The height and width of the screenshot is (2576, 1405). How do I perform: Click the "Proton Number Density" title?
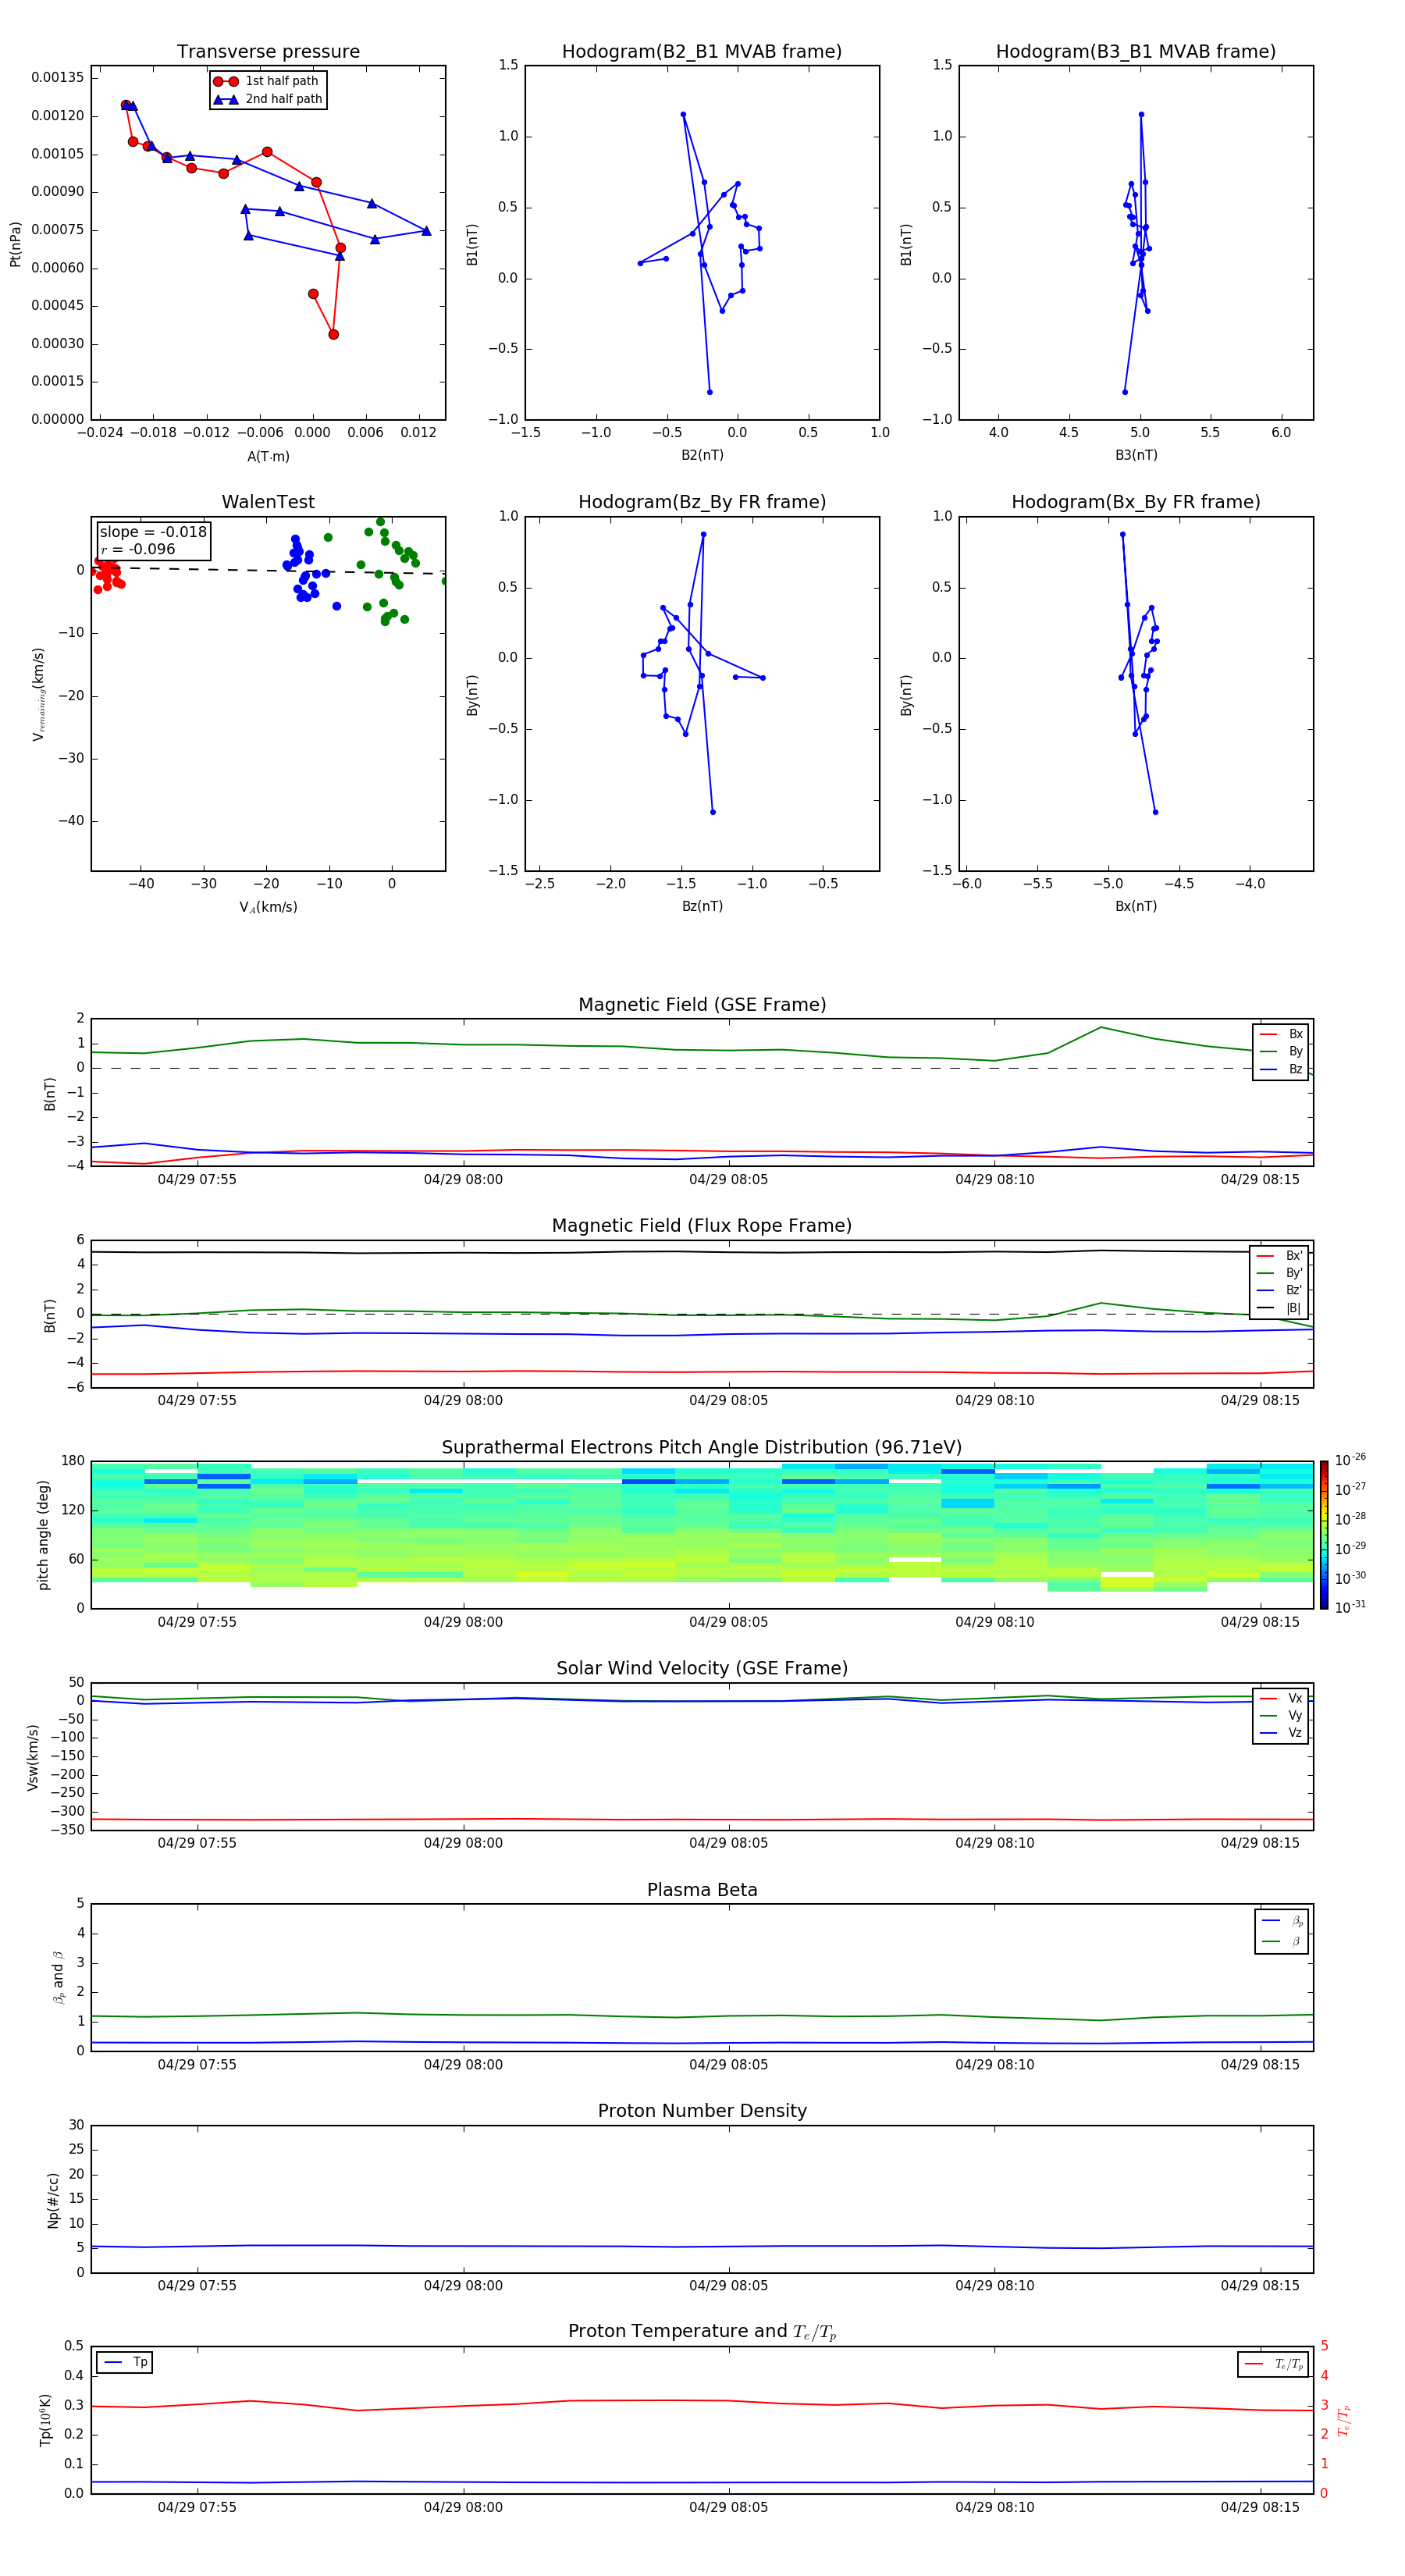pos(702,2111)
